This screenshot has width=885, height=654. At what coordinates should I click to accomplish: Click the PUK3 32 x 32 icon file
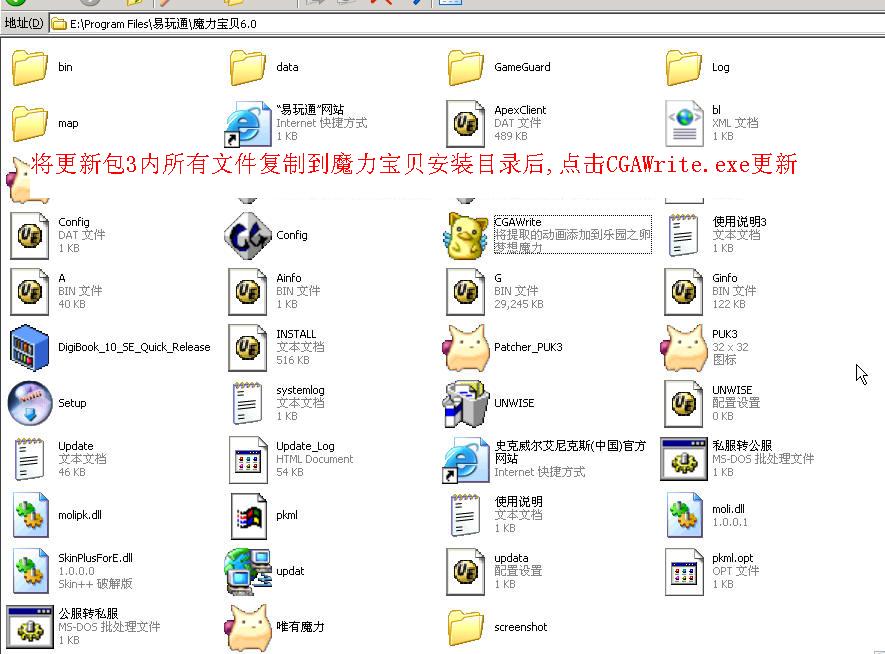684,347
